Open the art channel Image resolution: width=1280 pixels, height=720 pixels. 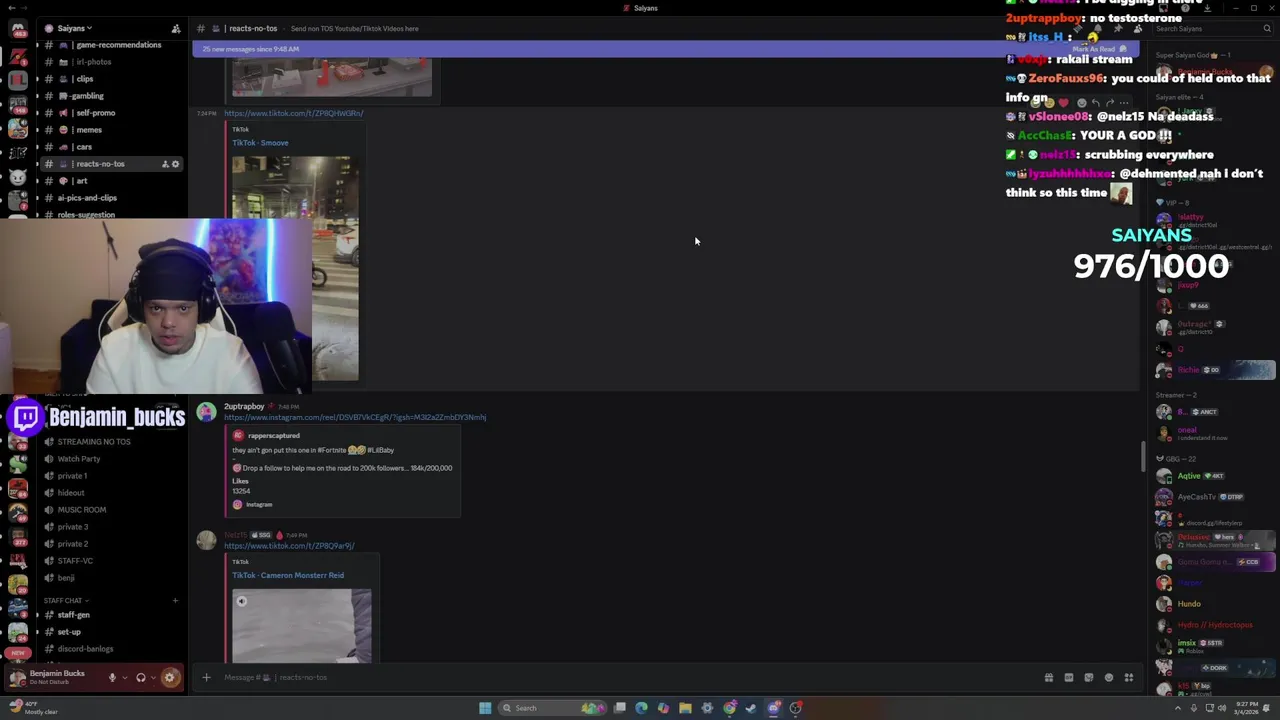pyautogui.click(x=110, y=181)
